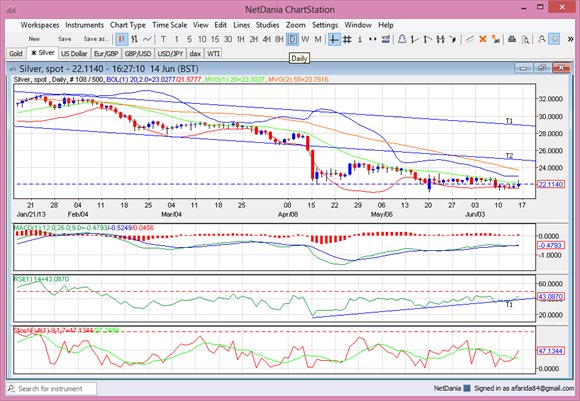Click the 22.1140 price label on axis
The width and height of the screenshot is (580, 401).
tap(551, 184)
